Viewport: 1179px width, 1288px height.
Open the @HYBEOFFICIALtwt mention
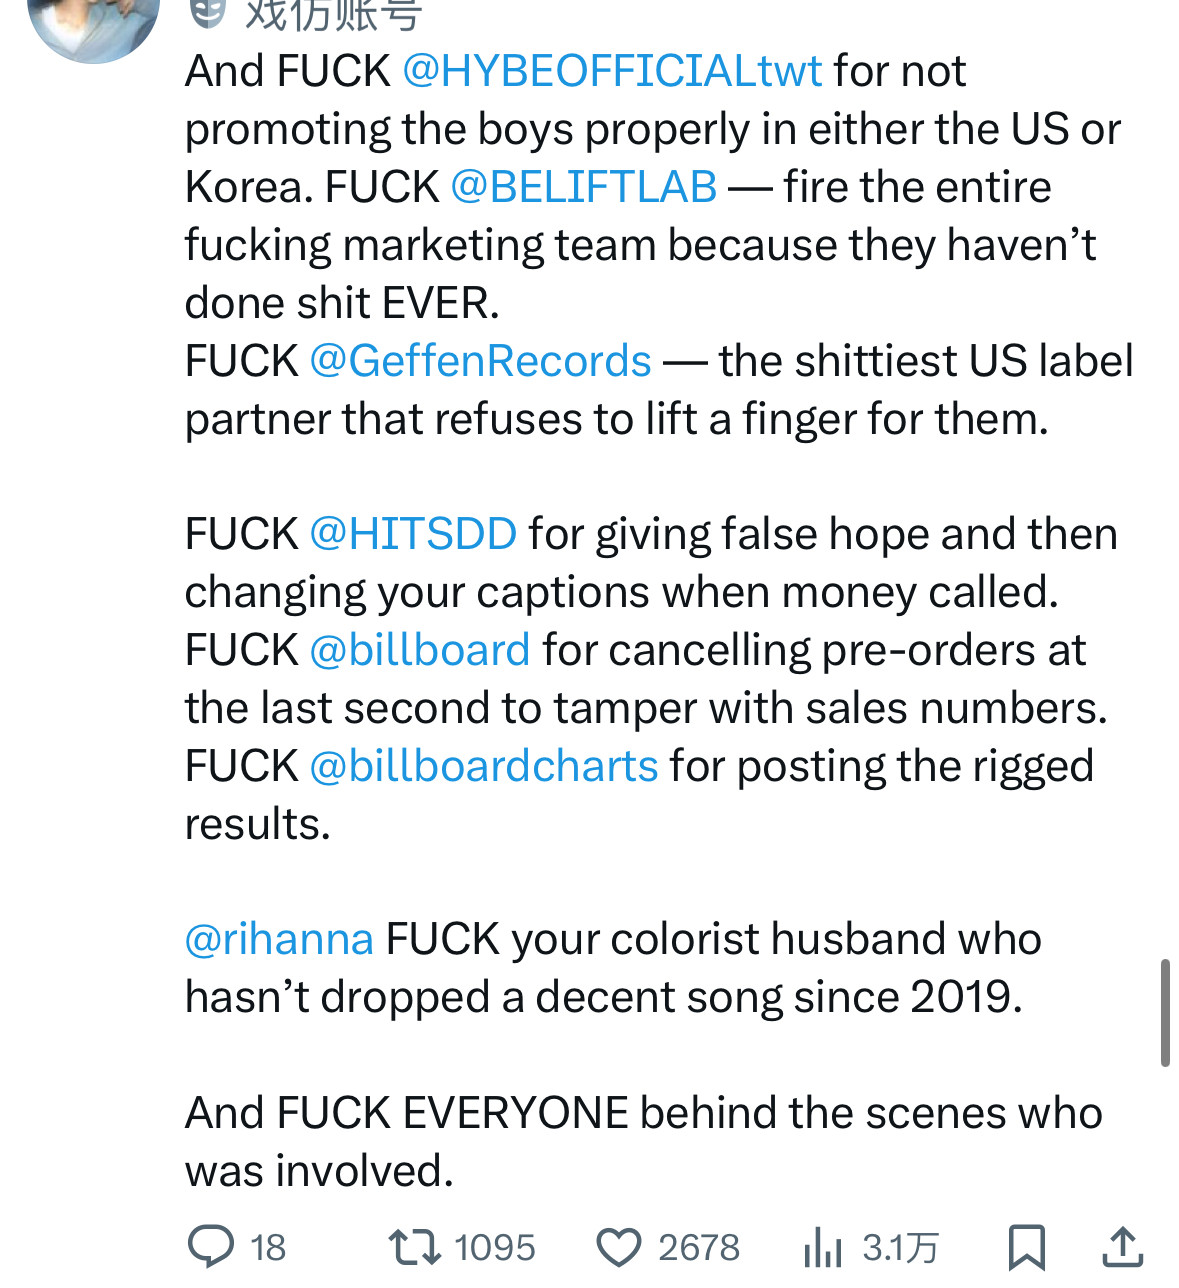coord(612,71)
